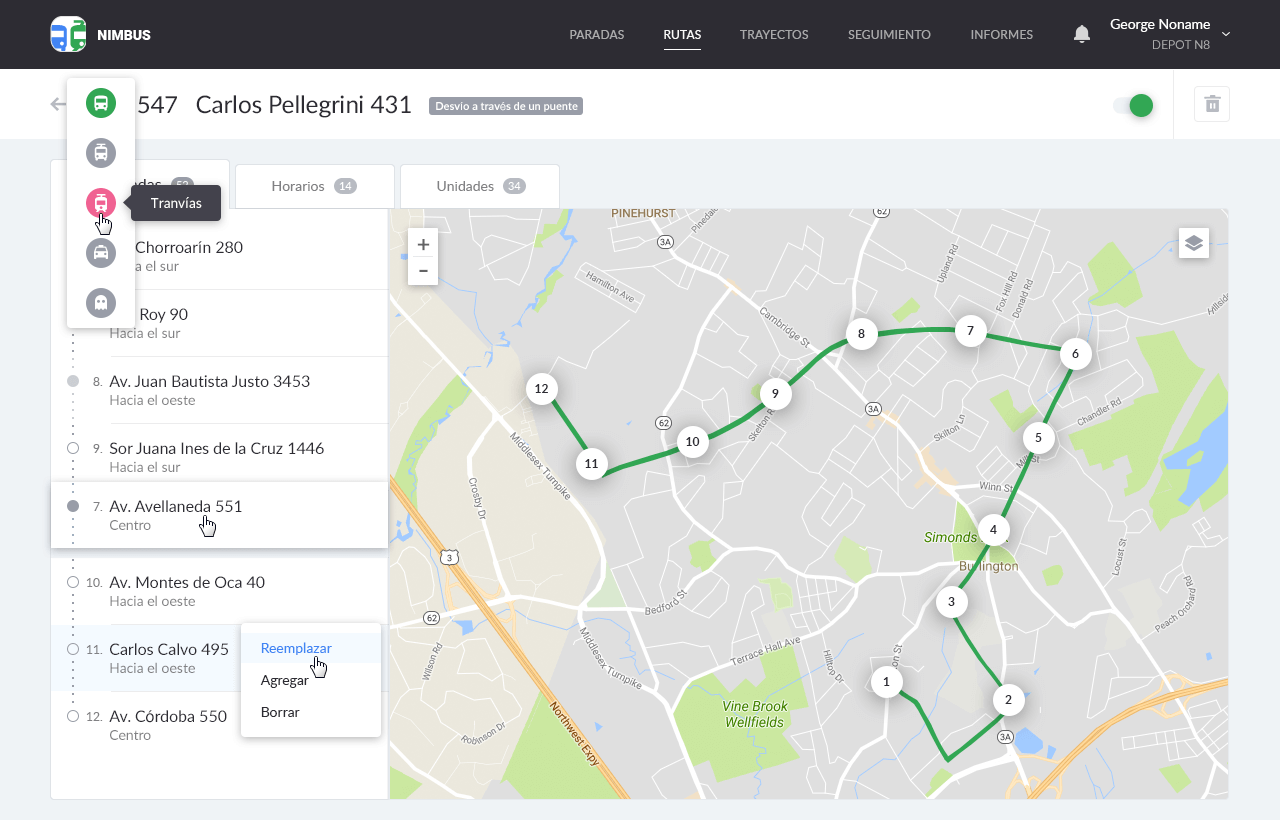Zoom out on the map

(x=423, y=271)
